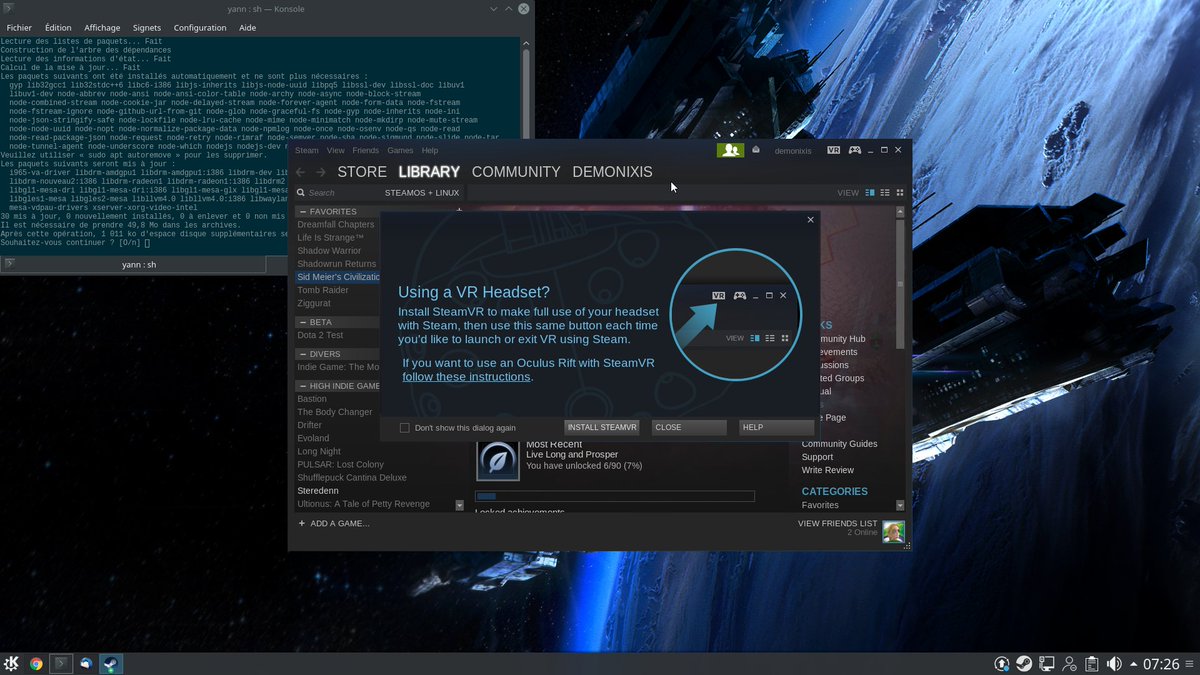The image size is (1200, 675).
Task: Close the VR Headset dialog with X
Action: tap(810, 219)
